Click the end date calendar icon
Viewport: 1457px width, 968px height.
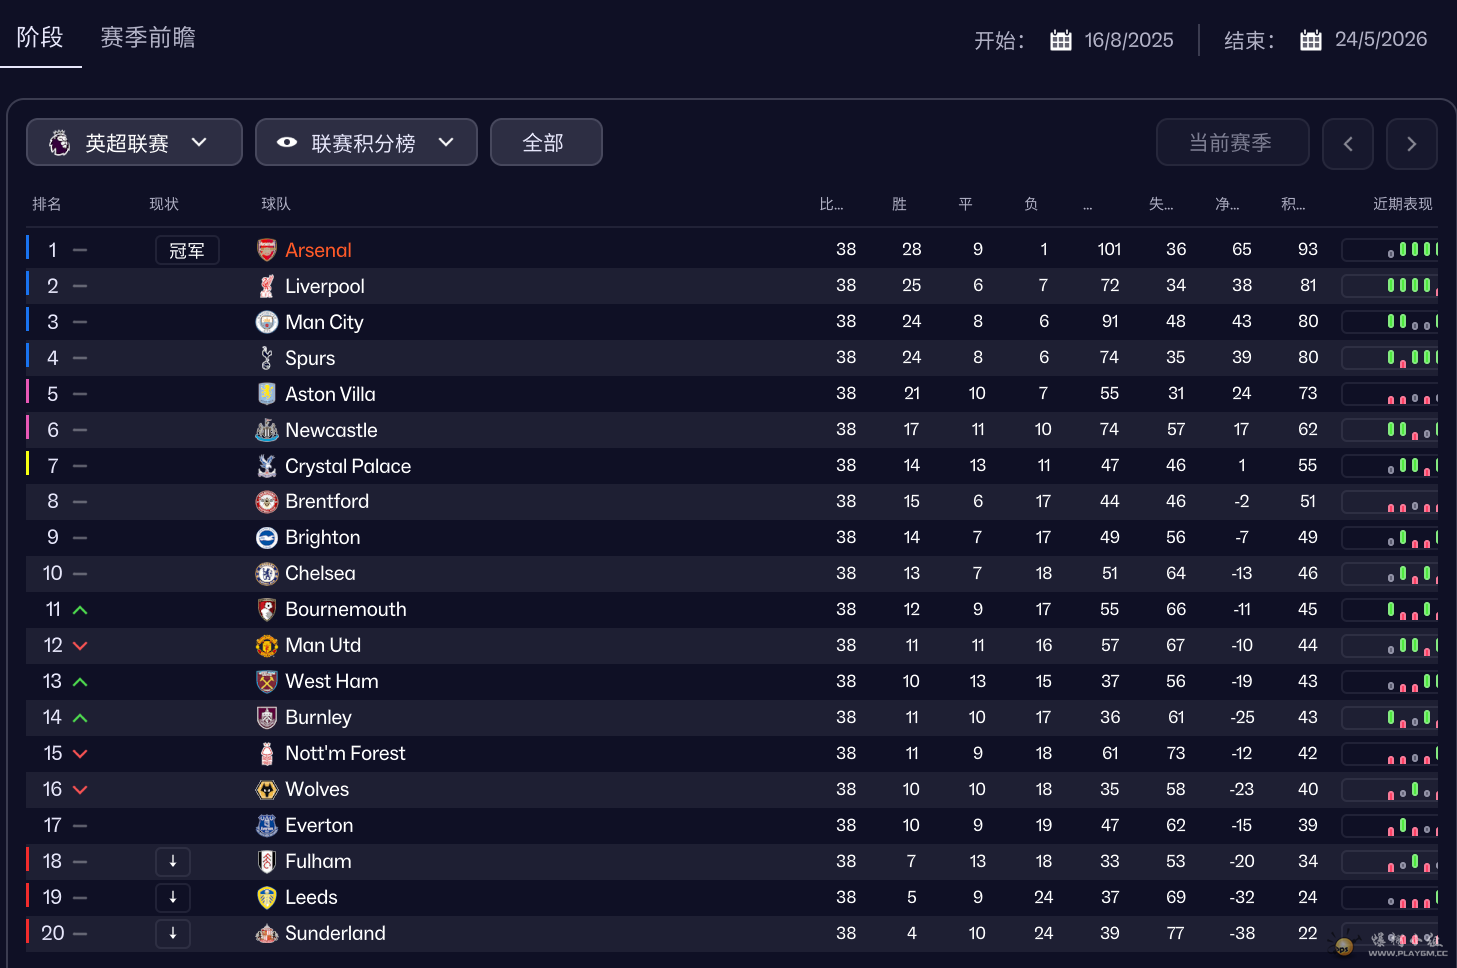(x=1310, y=41)
